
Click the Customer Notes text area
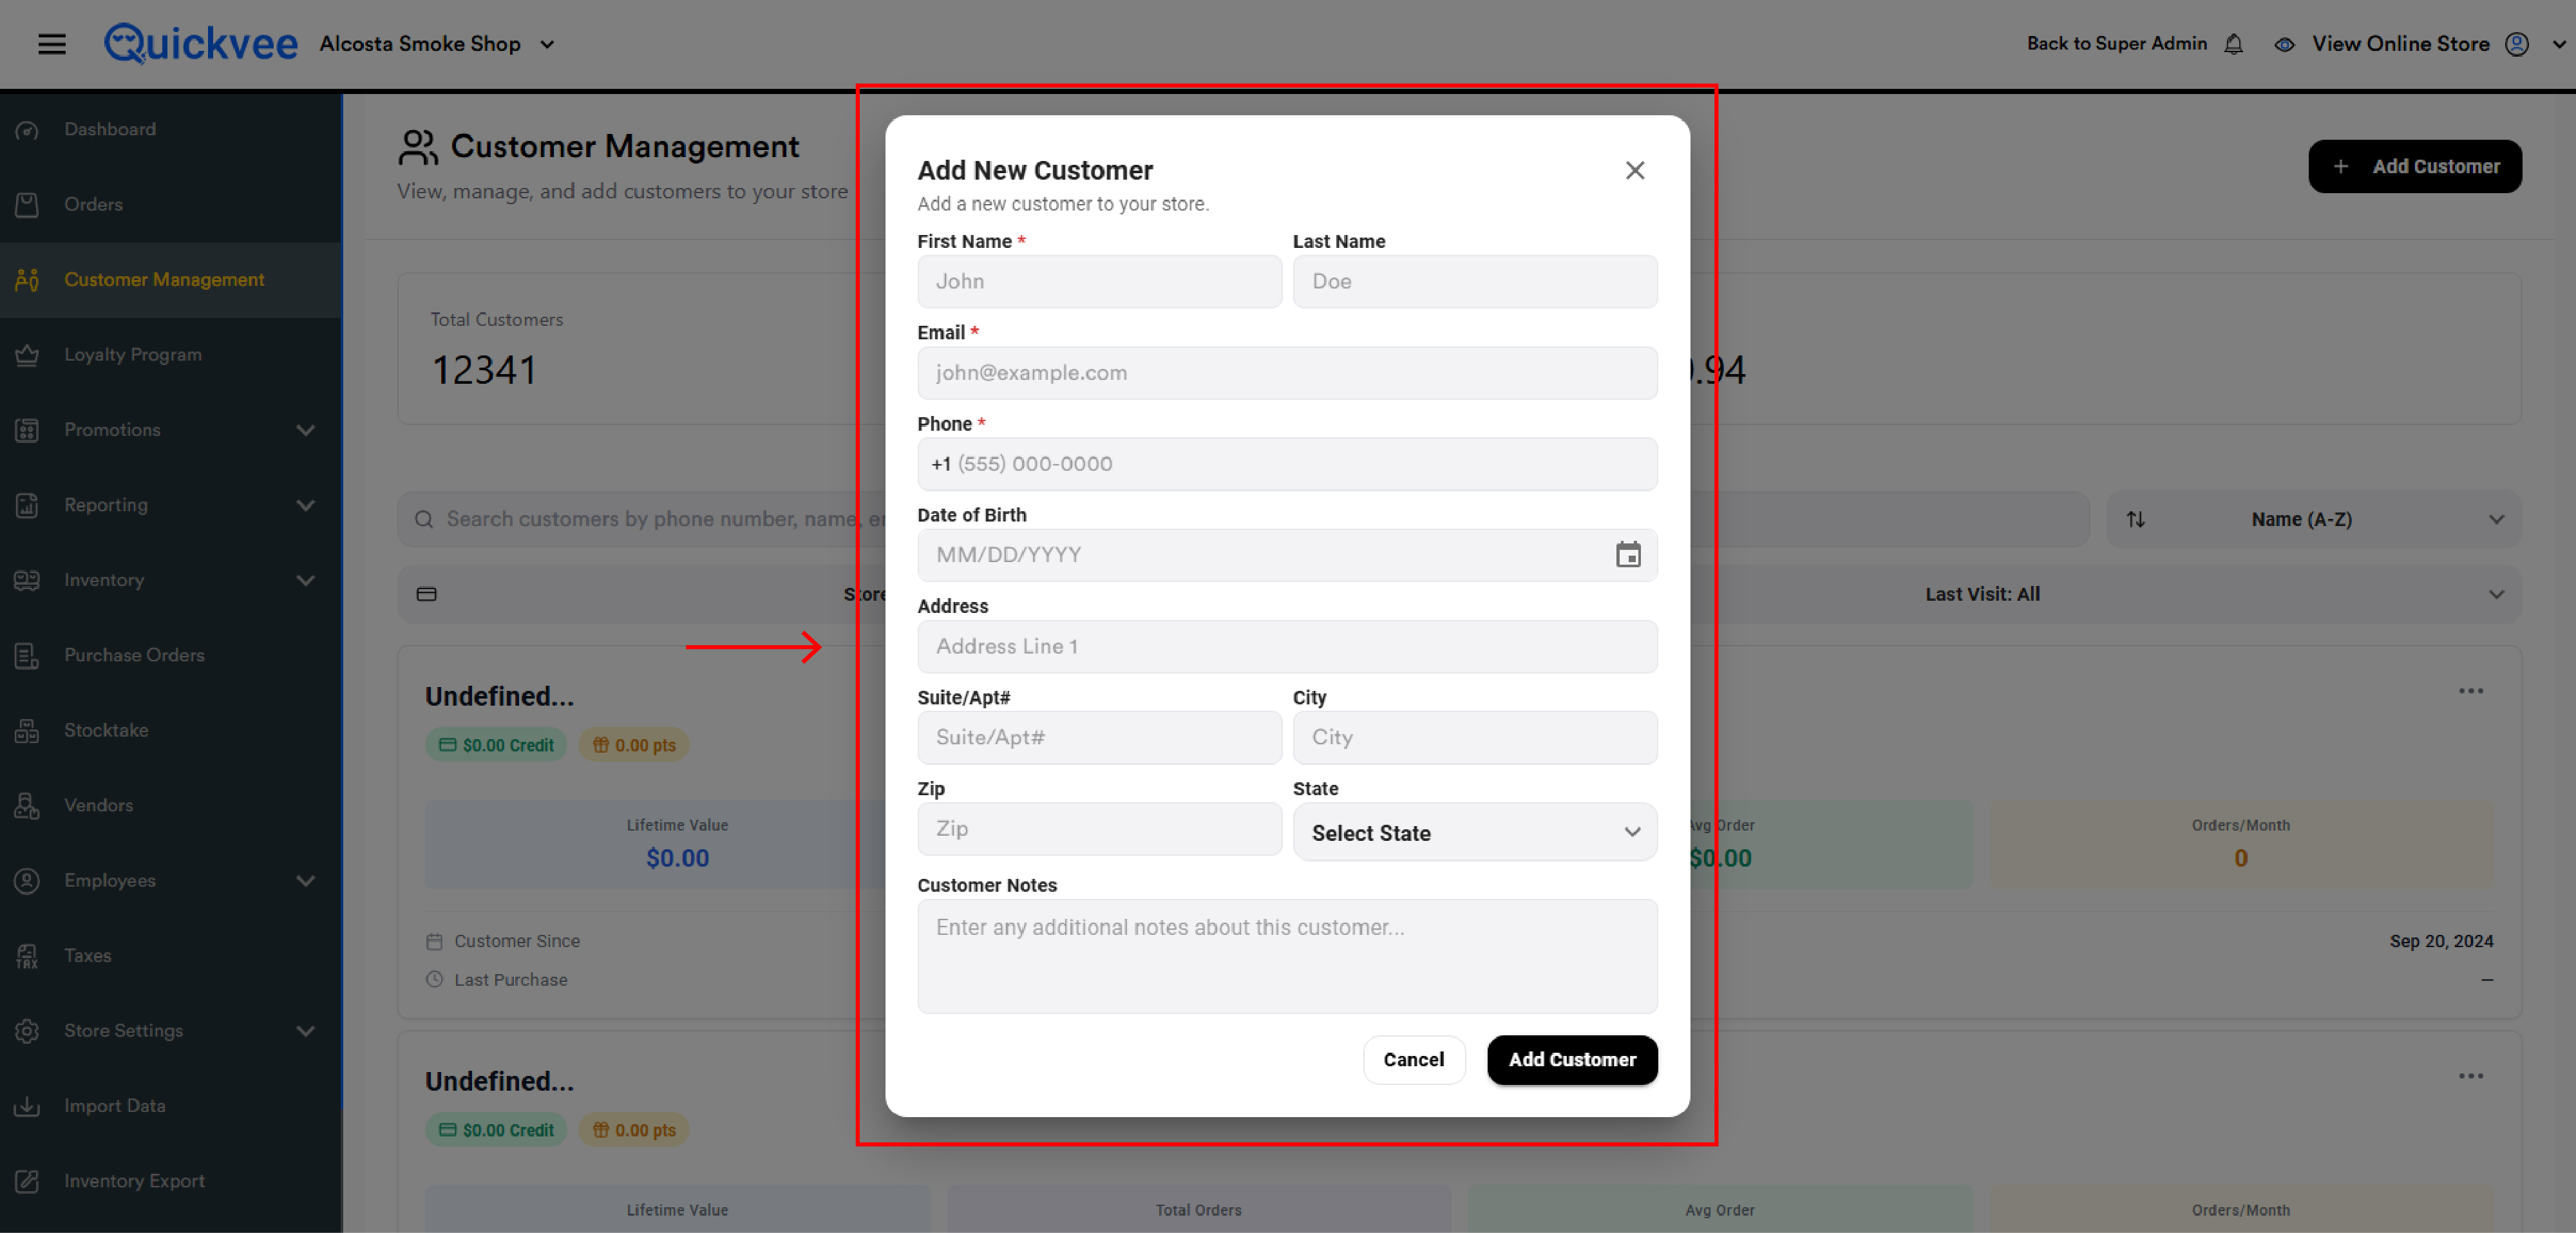(x=1287, y=956)
